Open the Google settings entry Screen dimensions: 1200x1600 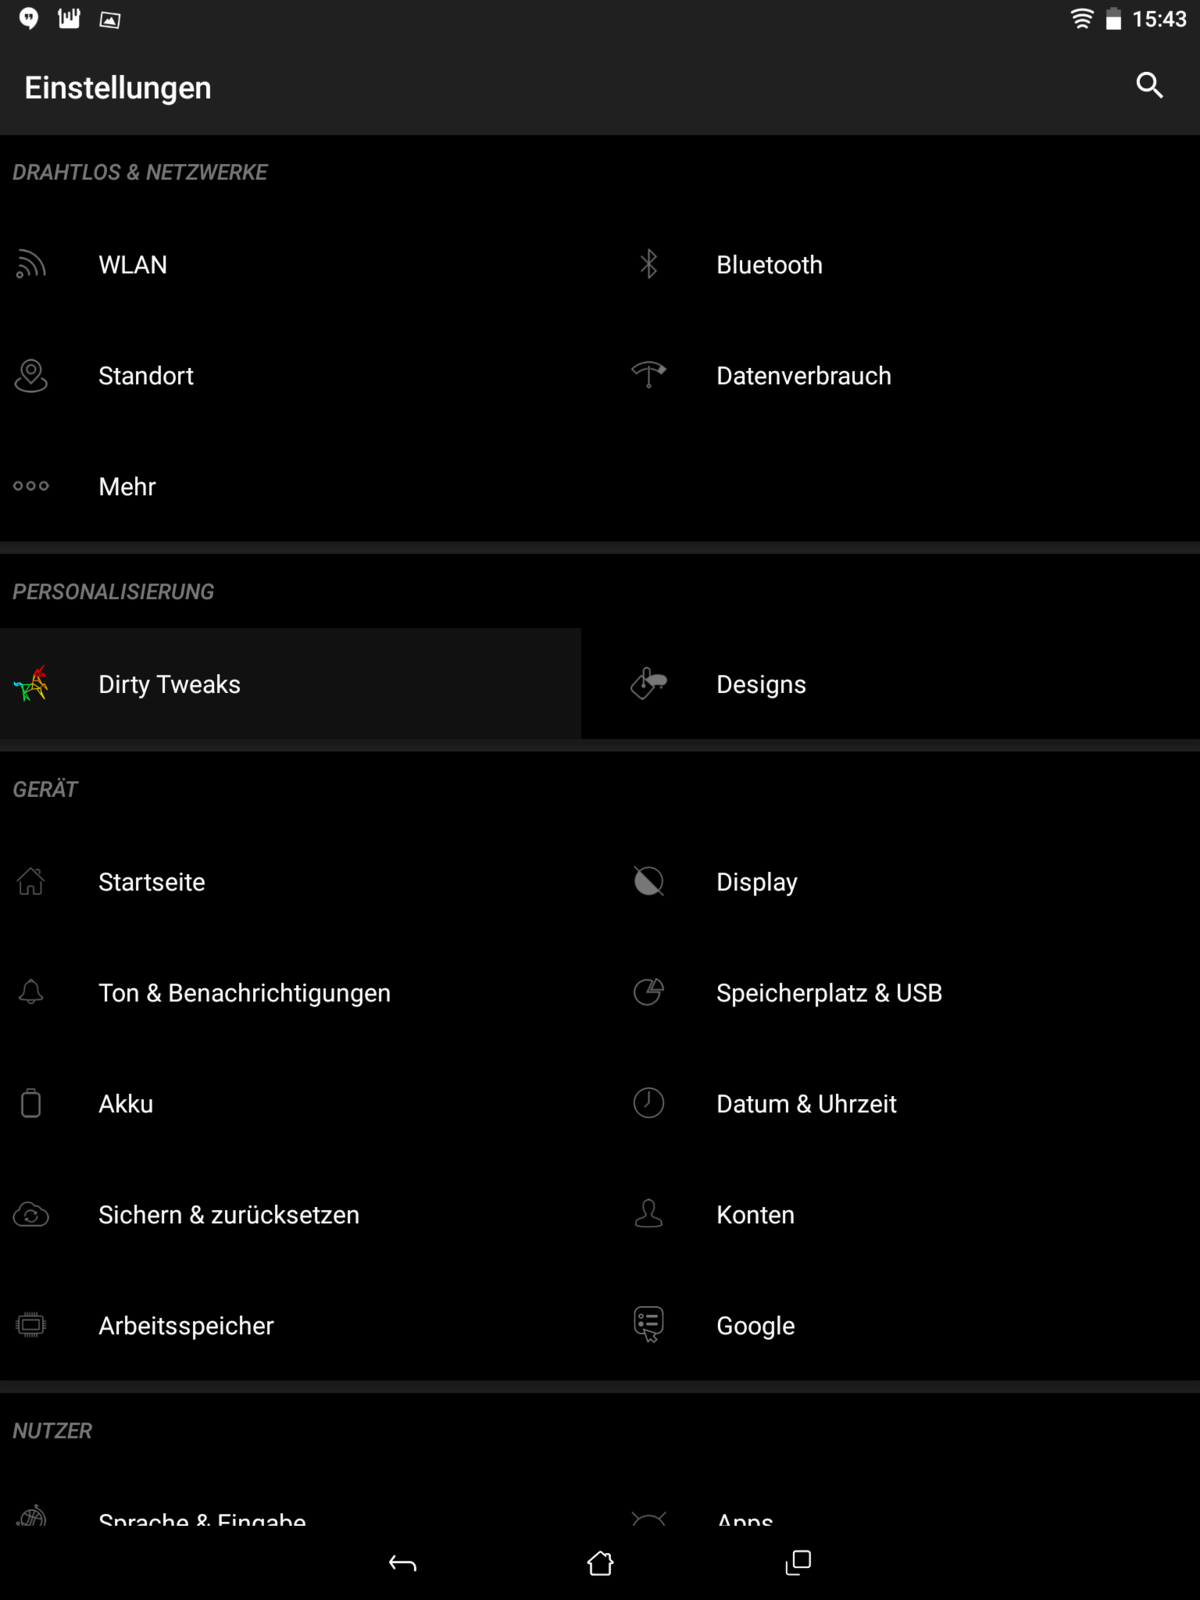[755, 1326]
